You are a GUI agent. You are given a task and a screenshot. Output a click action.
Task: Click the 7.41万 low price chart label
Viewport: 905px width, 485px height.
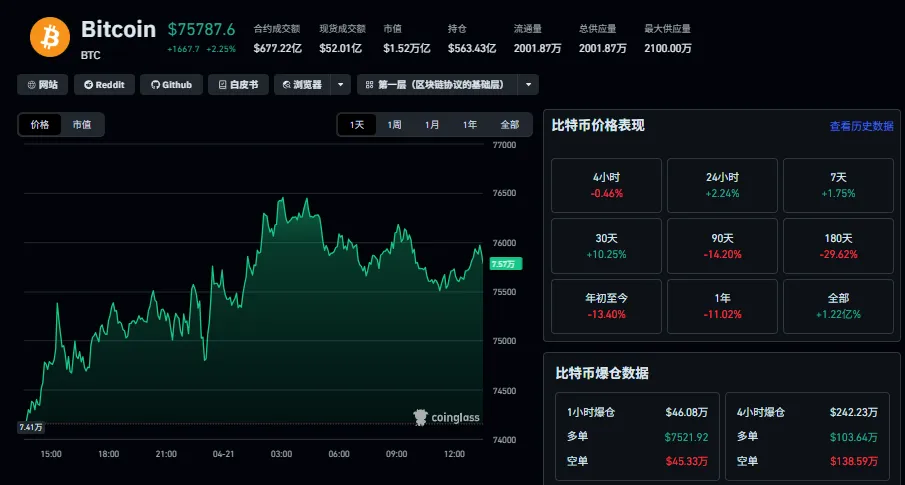31,428
